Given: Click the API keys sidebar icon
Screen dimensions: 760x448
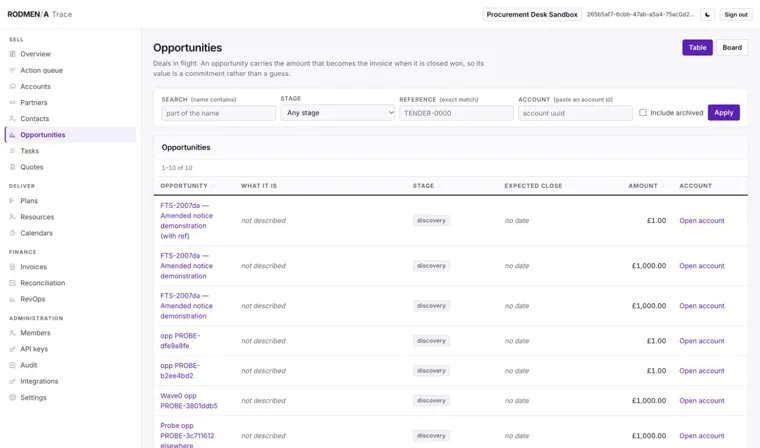Looking at the screenshot, I should (13, 349).
